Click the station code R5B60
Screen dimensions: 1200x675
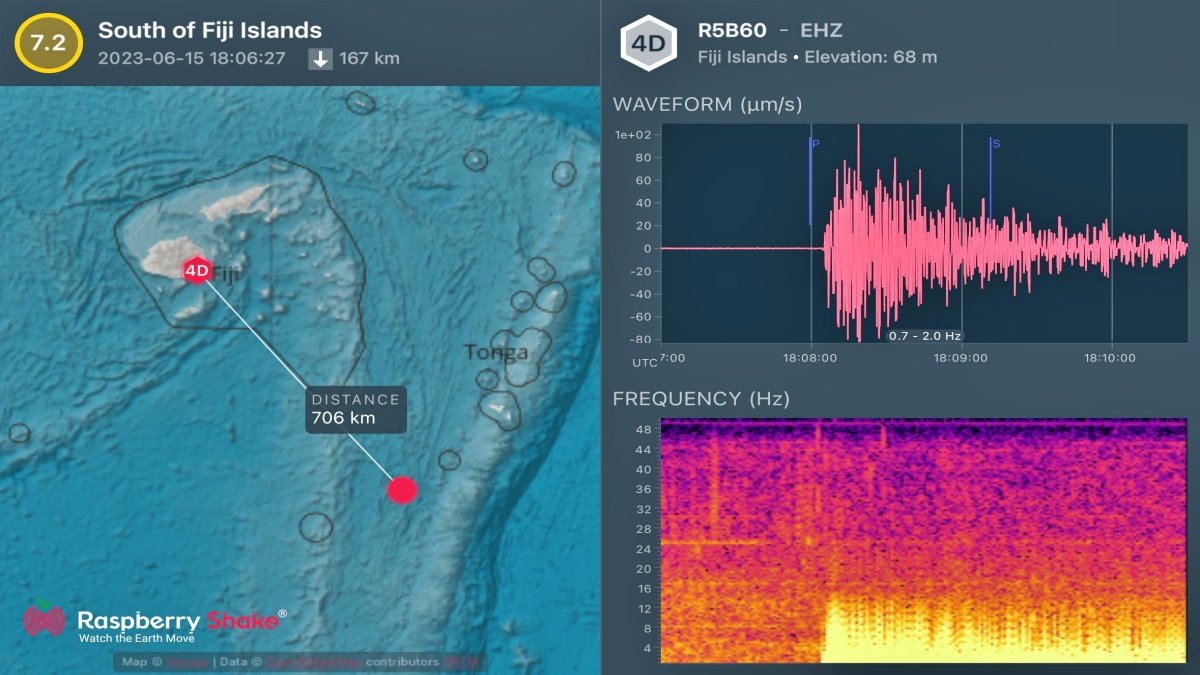(732, 31)
